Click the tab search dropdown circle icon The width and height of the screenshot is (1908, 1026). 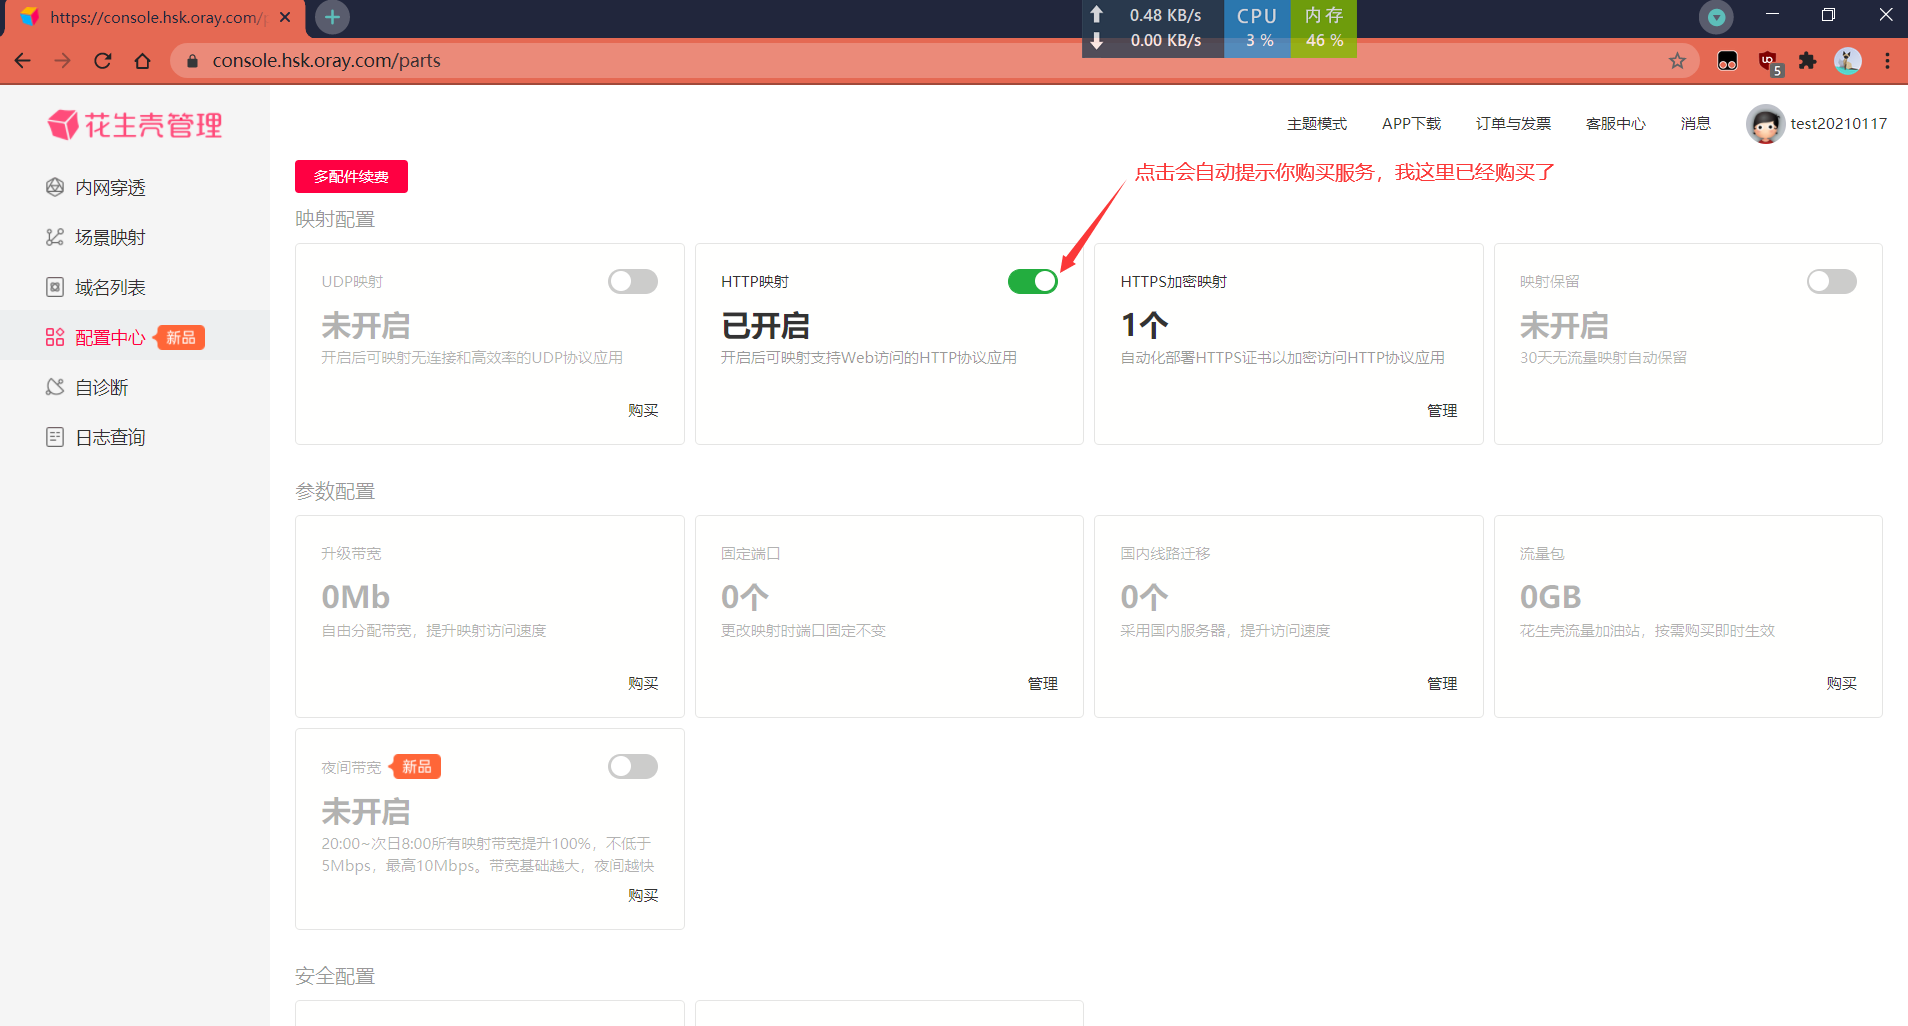tap(1716, 17)
